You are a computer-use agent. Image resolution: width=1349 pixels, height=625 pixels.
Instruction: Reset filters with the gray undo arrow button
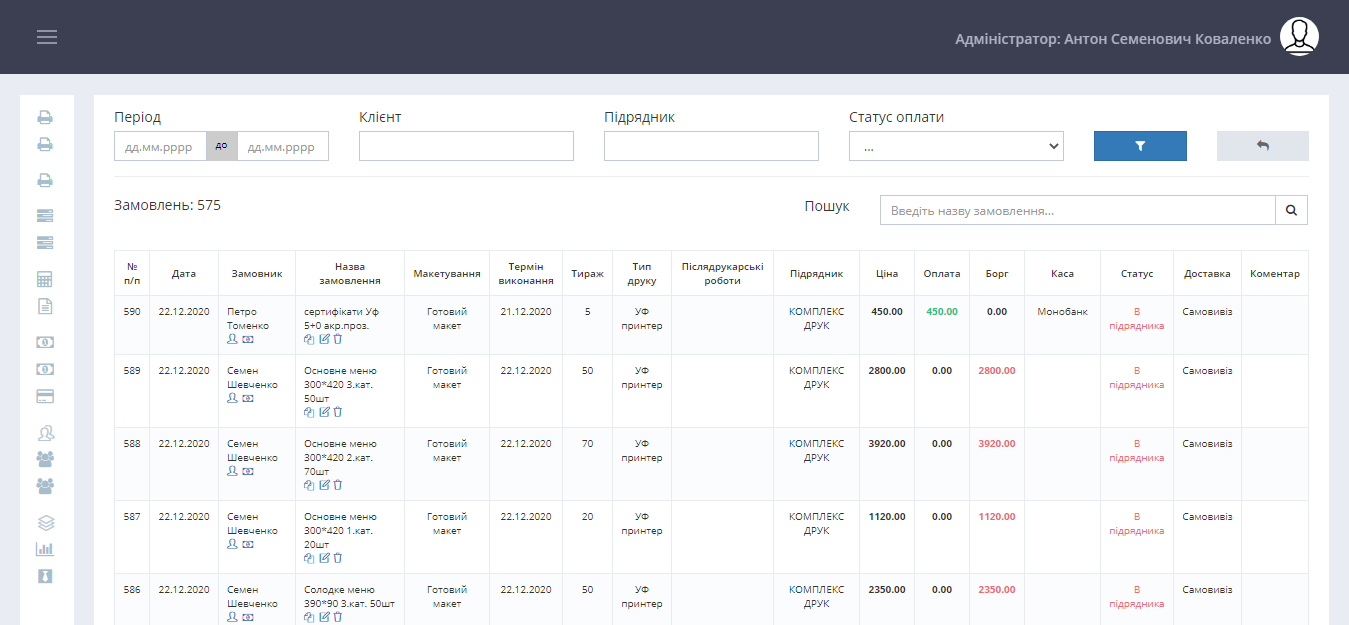coord(1262,146)
